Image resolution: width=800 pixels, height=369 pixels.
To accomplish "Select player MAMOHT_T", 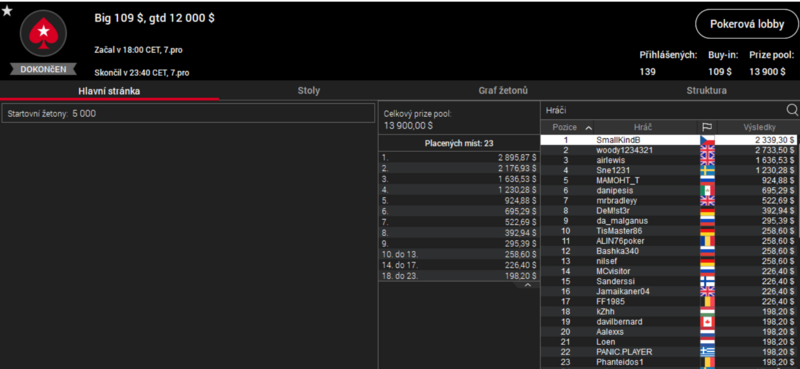I will (x=668, y=180).
